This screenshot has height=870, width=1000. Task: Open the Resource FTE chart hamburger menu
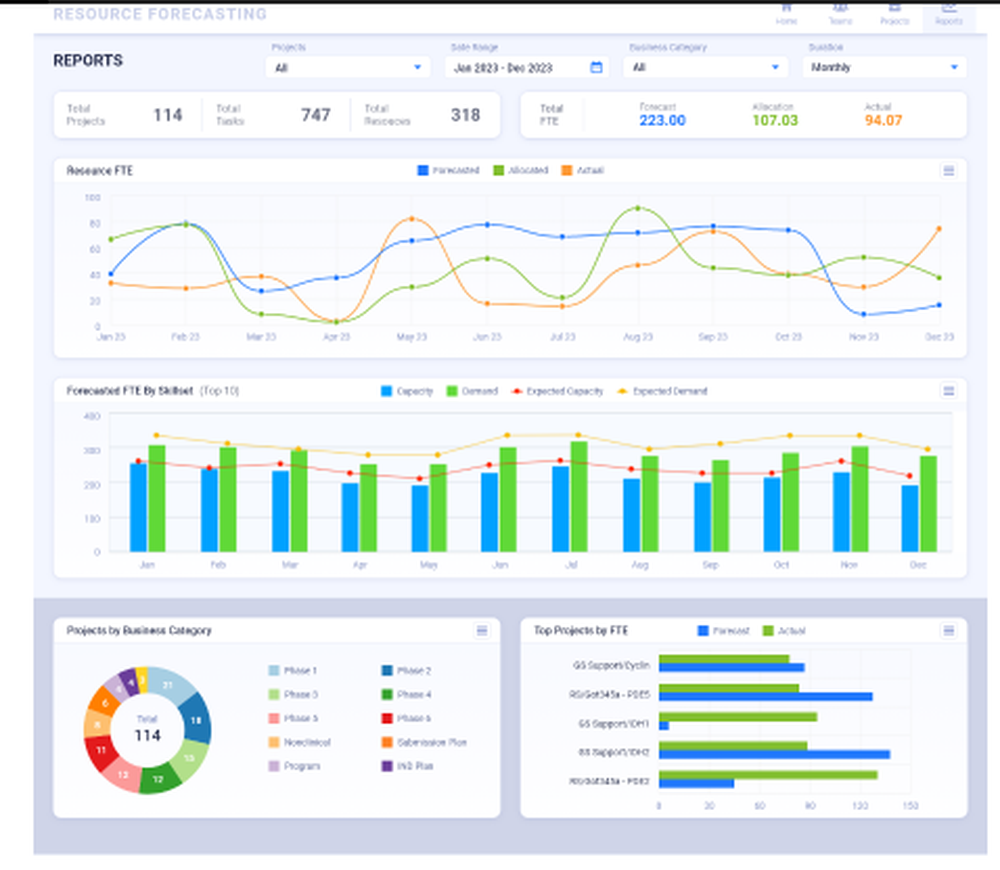click(948, 171)
